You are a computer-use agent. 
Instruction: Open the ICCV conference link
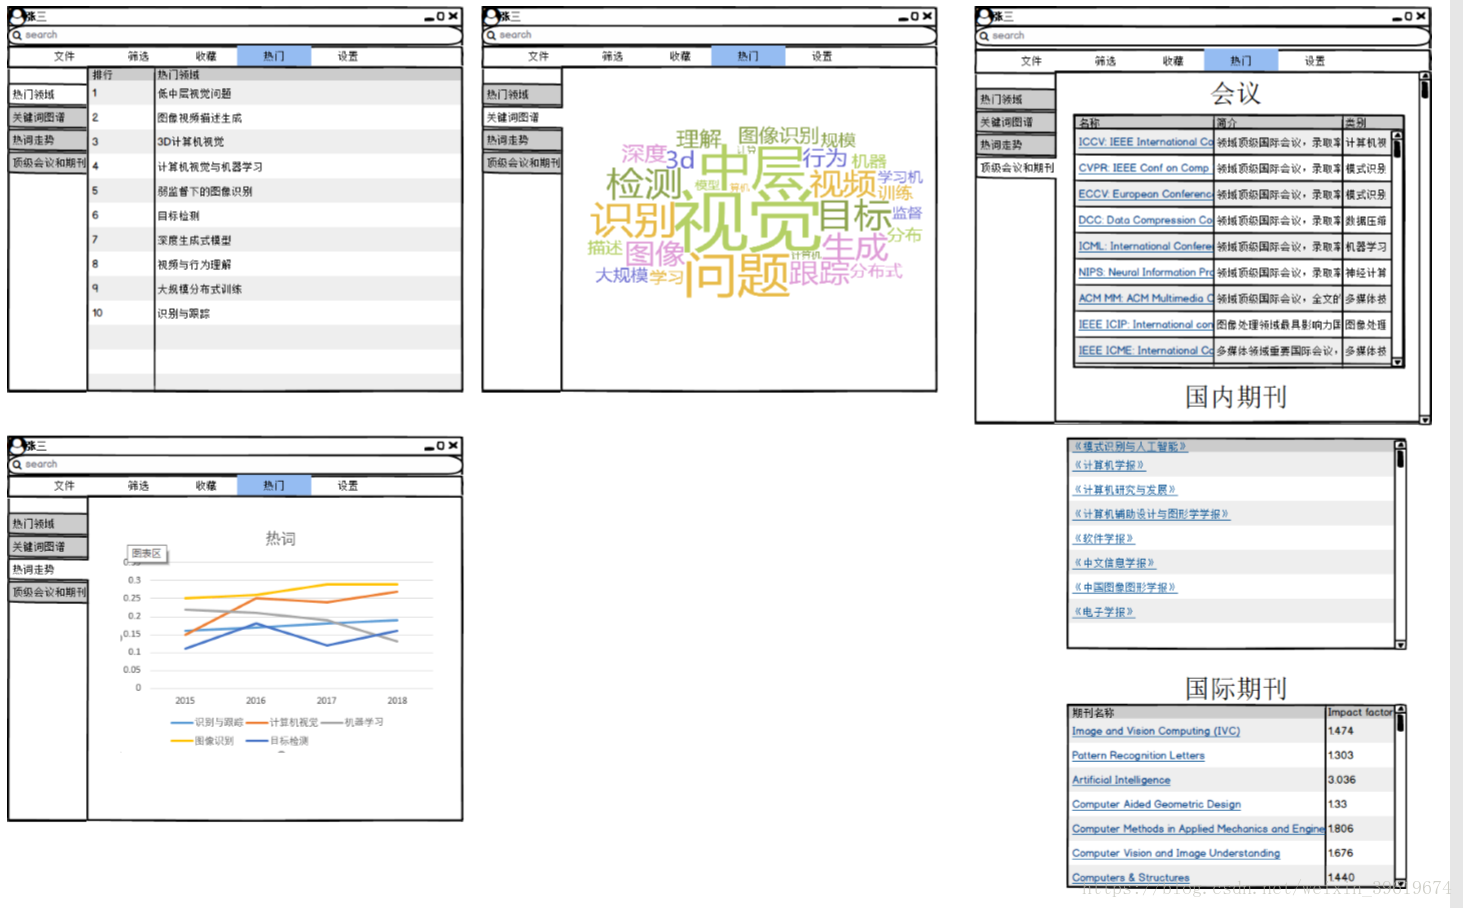pyautogui.click(x=1145, y=142)
